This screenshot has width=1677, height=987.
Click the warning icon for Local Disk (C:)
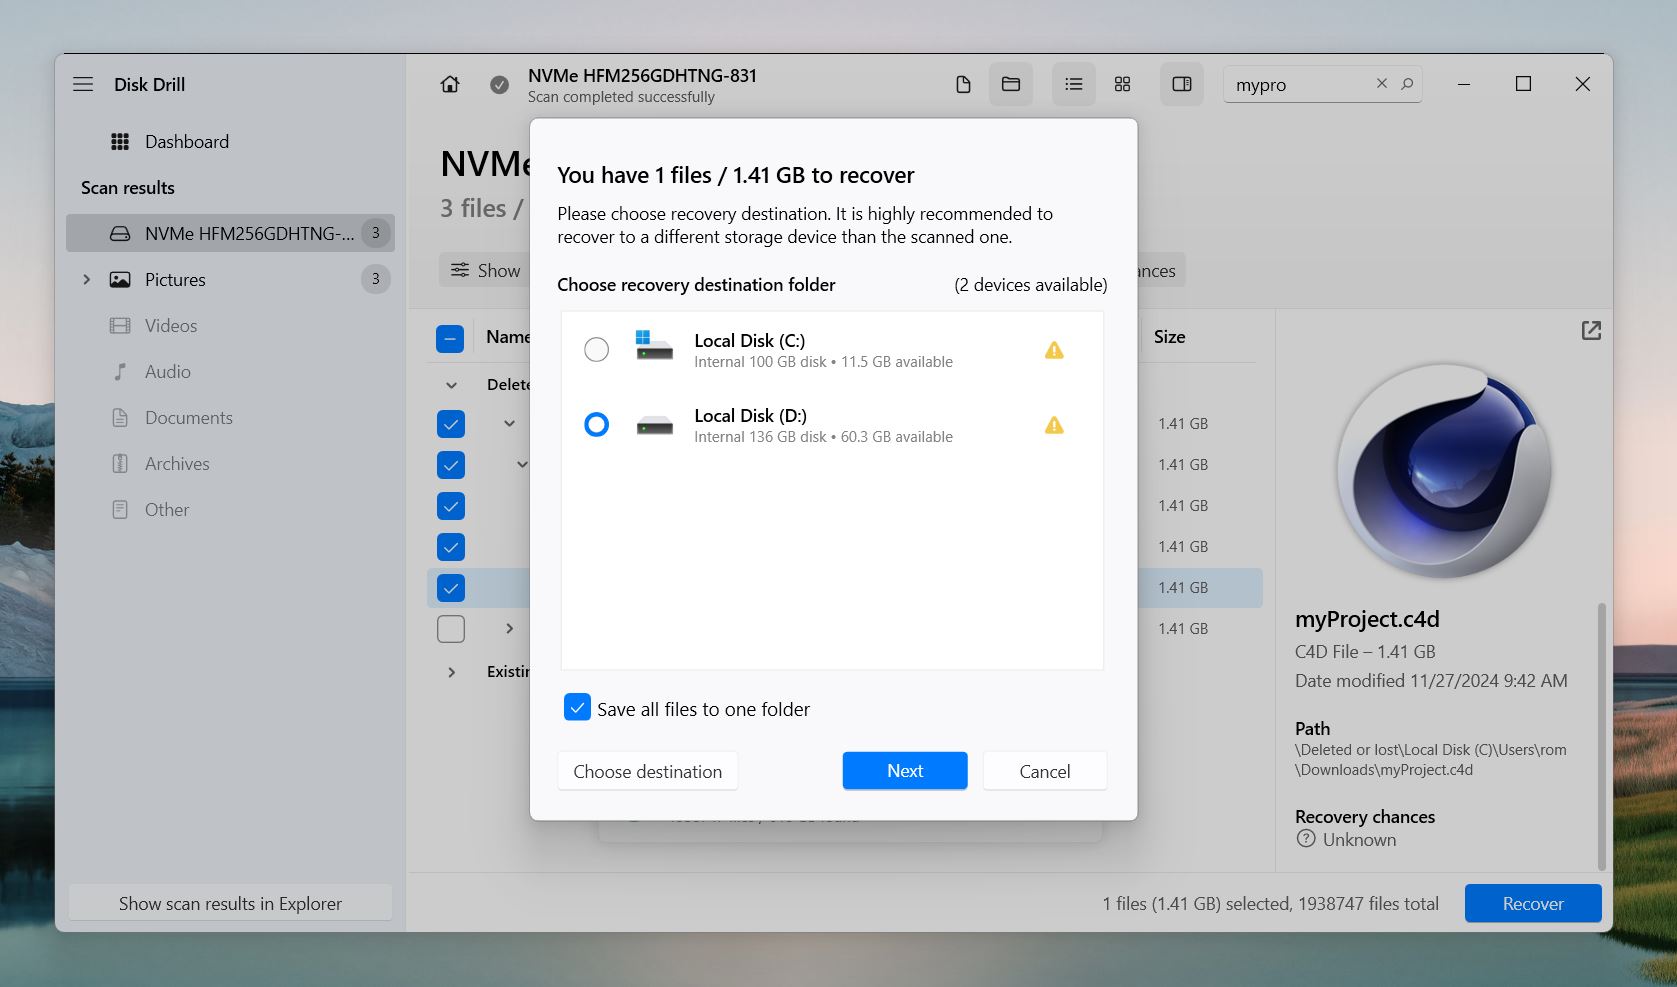tap(1054, 350)
